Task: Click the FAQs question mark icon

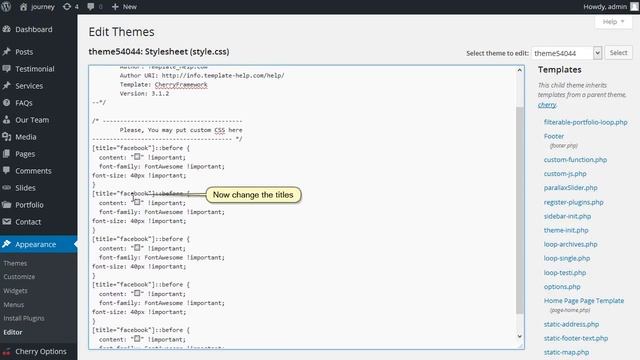Action: click(7, 103)
